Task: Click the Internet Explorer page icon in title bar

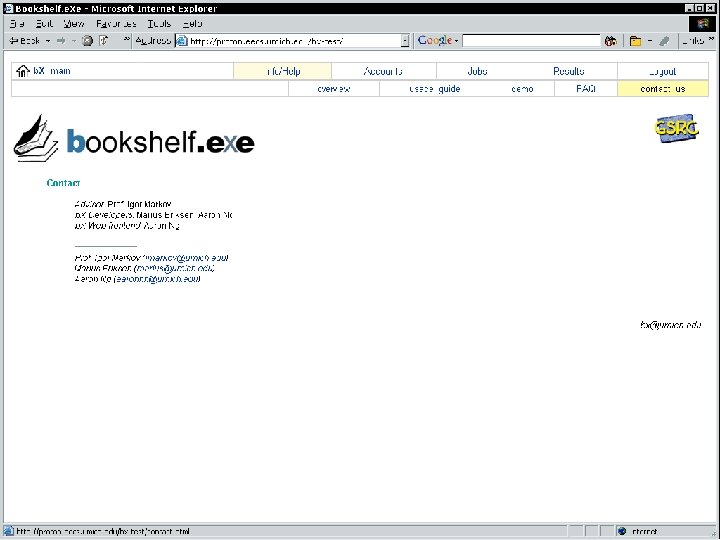Action: [x=9, y=8]
